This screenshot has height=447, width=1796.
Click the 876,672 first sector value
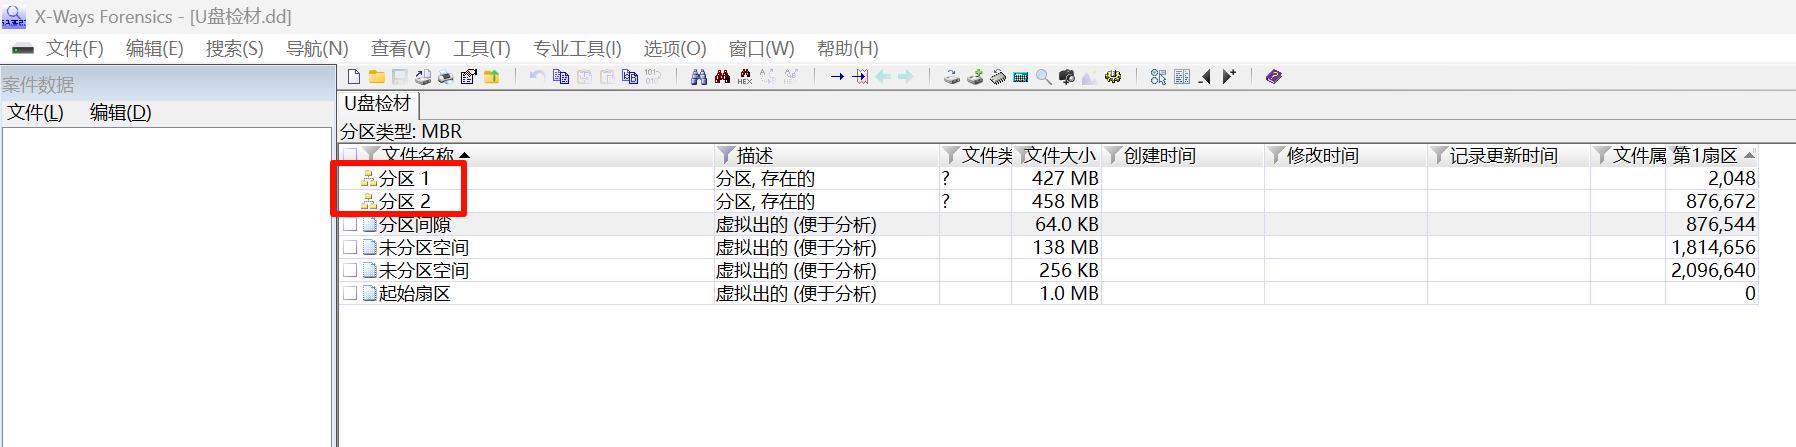pyautogui.click(x=1720, y=201)
